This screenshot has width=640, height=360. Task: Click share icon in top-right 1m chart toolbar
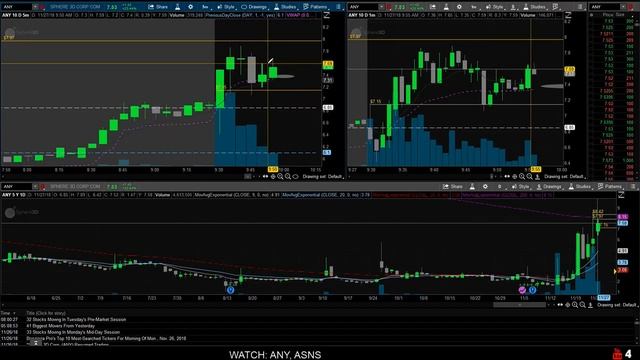tap(433, 7)
